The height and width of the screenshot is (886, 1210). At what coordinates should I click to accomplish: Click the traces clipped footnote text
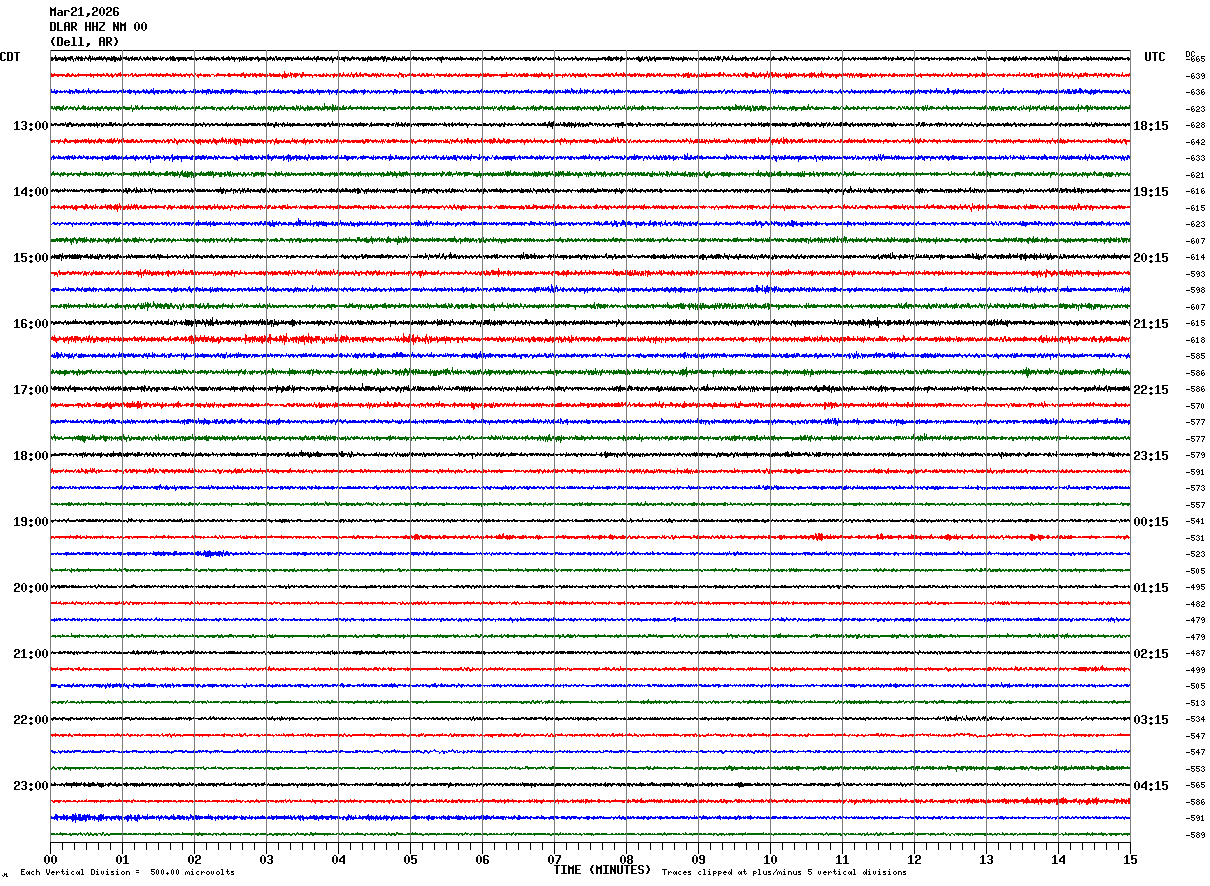pyautogui.click(x=784, y=873)
